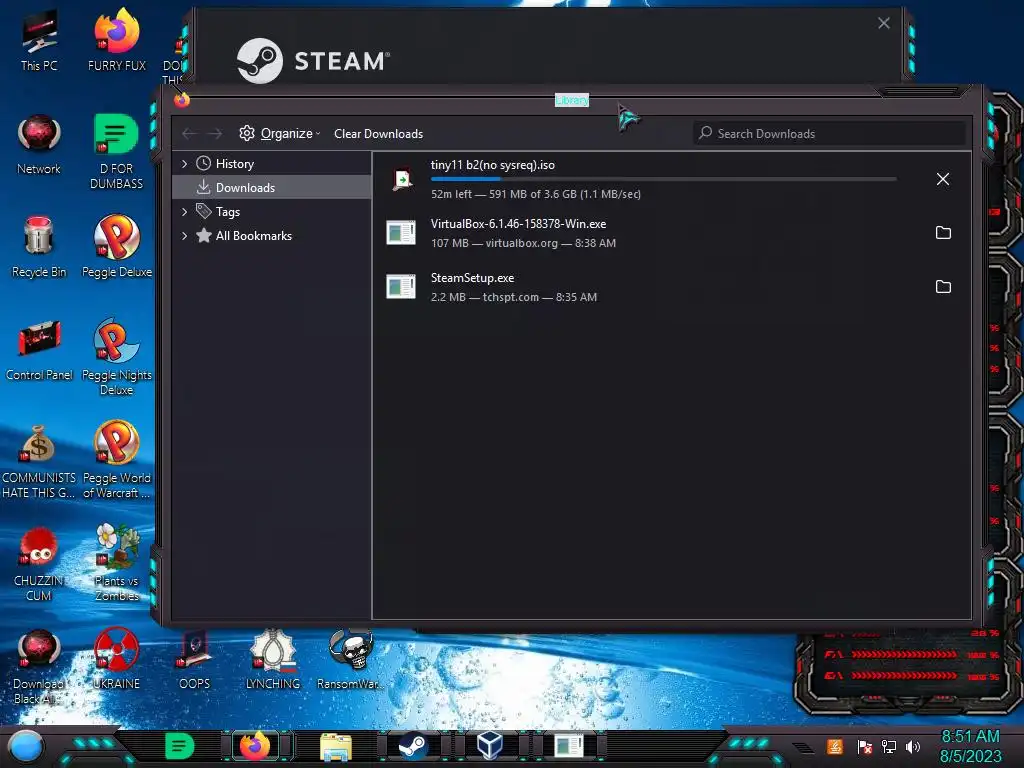Click the tiny11 ISO file icon

point(402,179)
